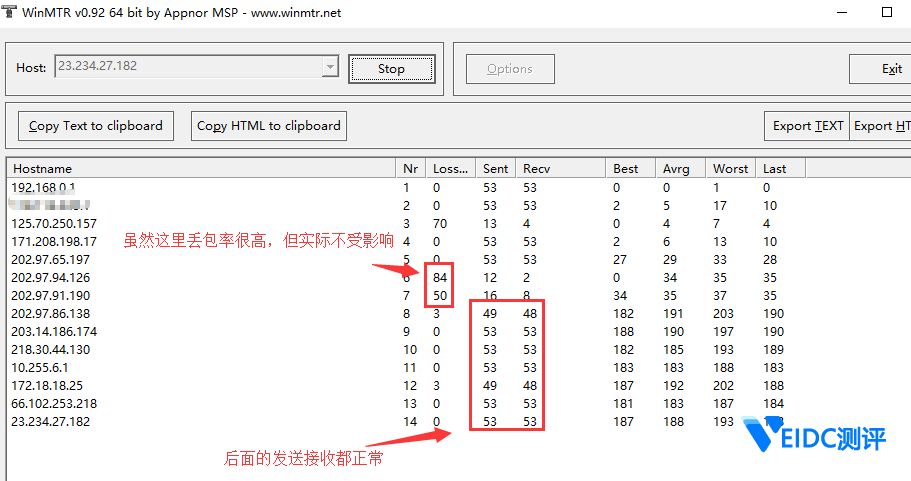Screen dimensions: 911x481
Task: Click the Avrg column header
Action: click(x=680, y=169)
